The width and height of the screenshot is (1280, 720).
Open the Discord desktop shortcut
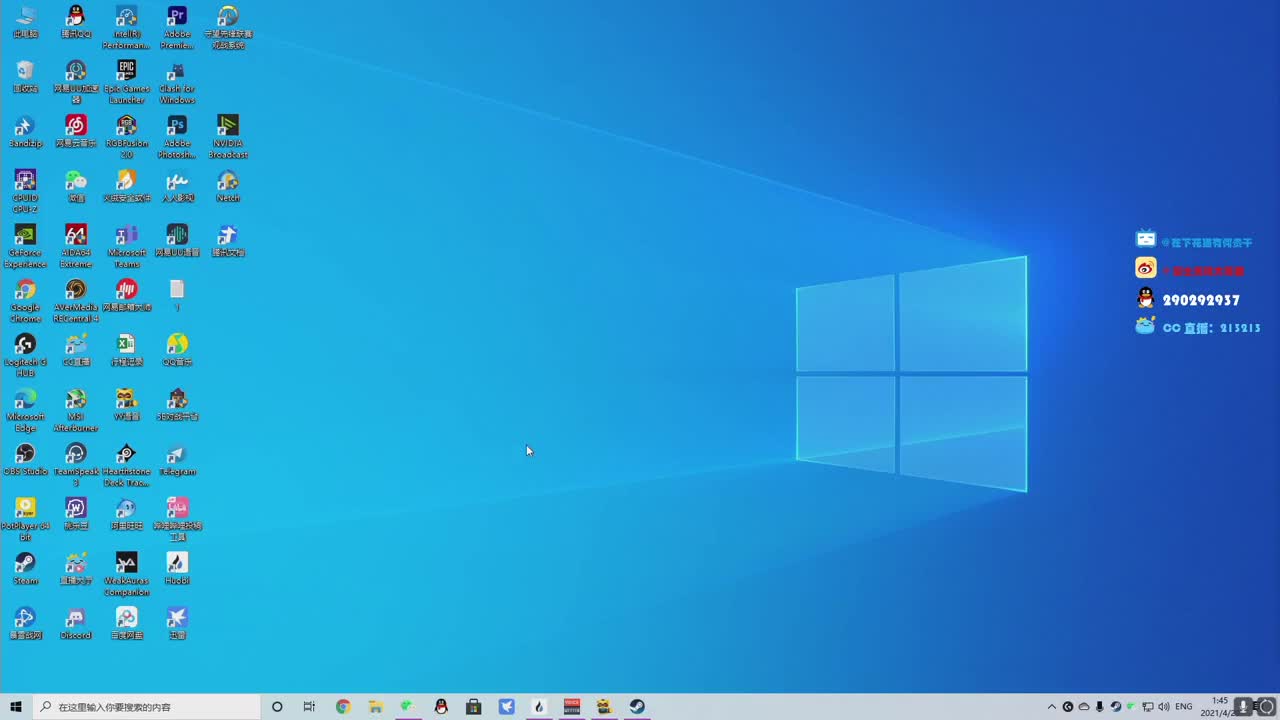click(x=76, y=623)
